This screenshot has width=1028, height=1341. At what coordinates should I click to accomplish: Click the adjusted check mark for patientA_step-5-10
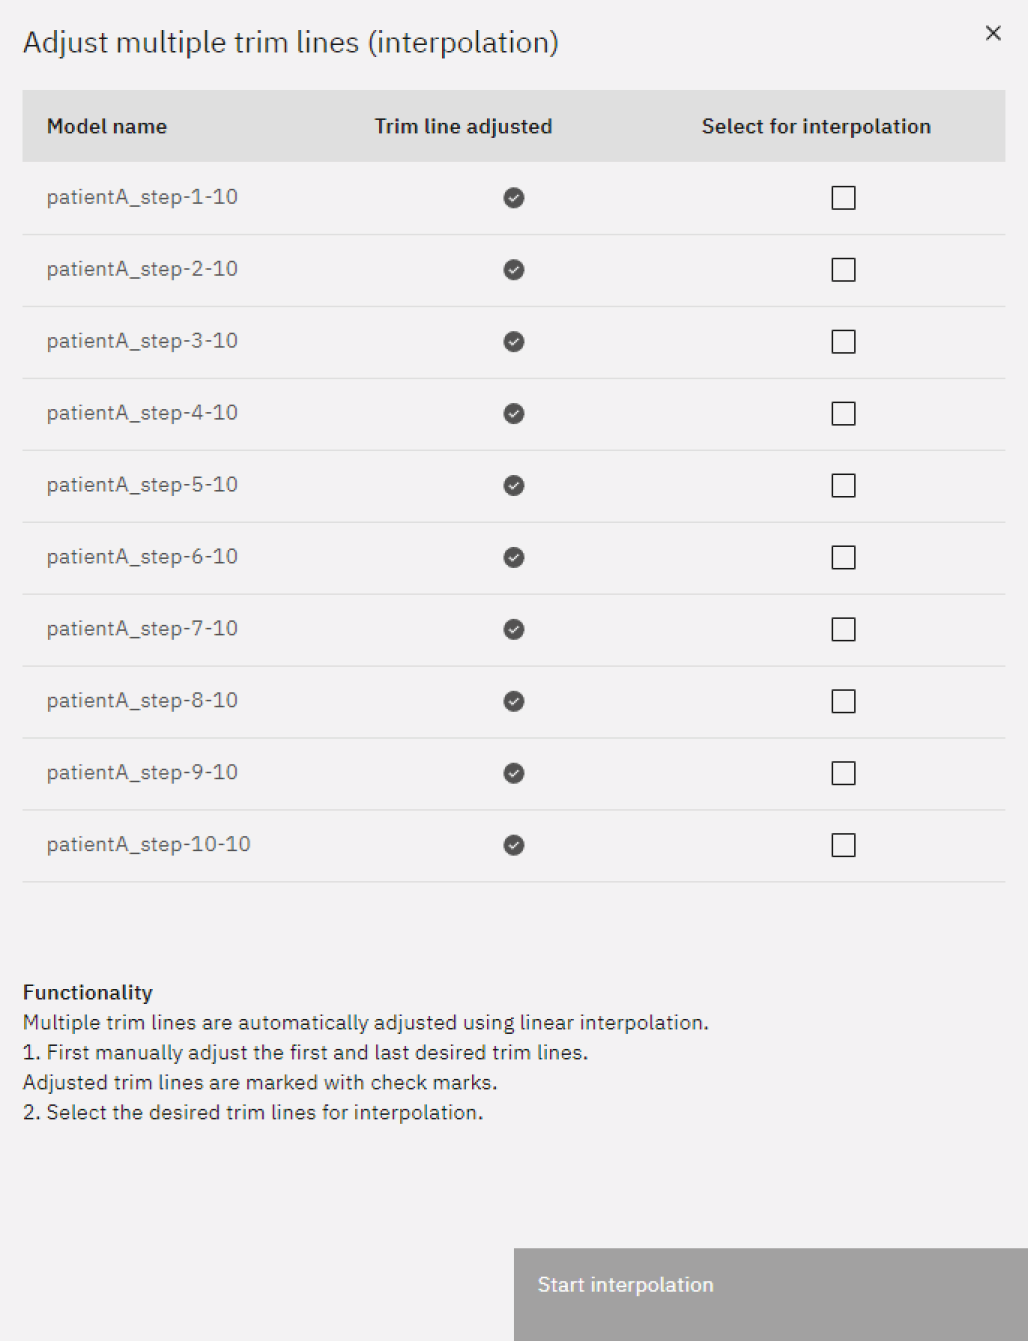pyautogui.click(x=514, y=486)
